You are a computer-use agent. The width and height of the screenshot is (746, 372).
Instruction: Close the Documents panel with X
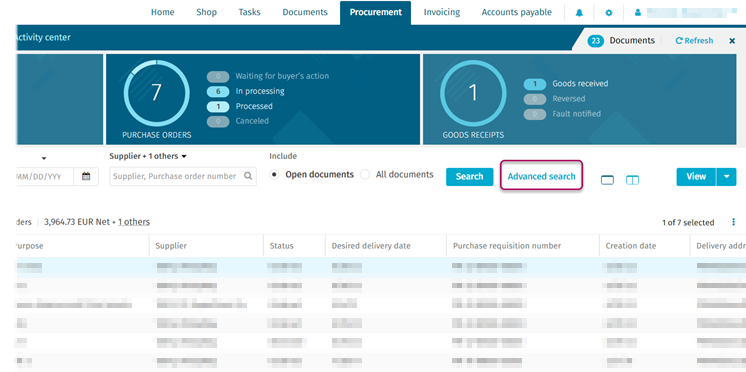[x=732, y=41]
